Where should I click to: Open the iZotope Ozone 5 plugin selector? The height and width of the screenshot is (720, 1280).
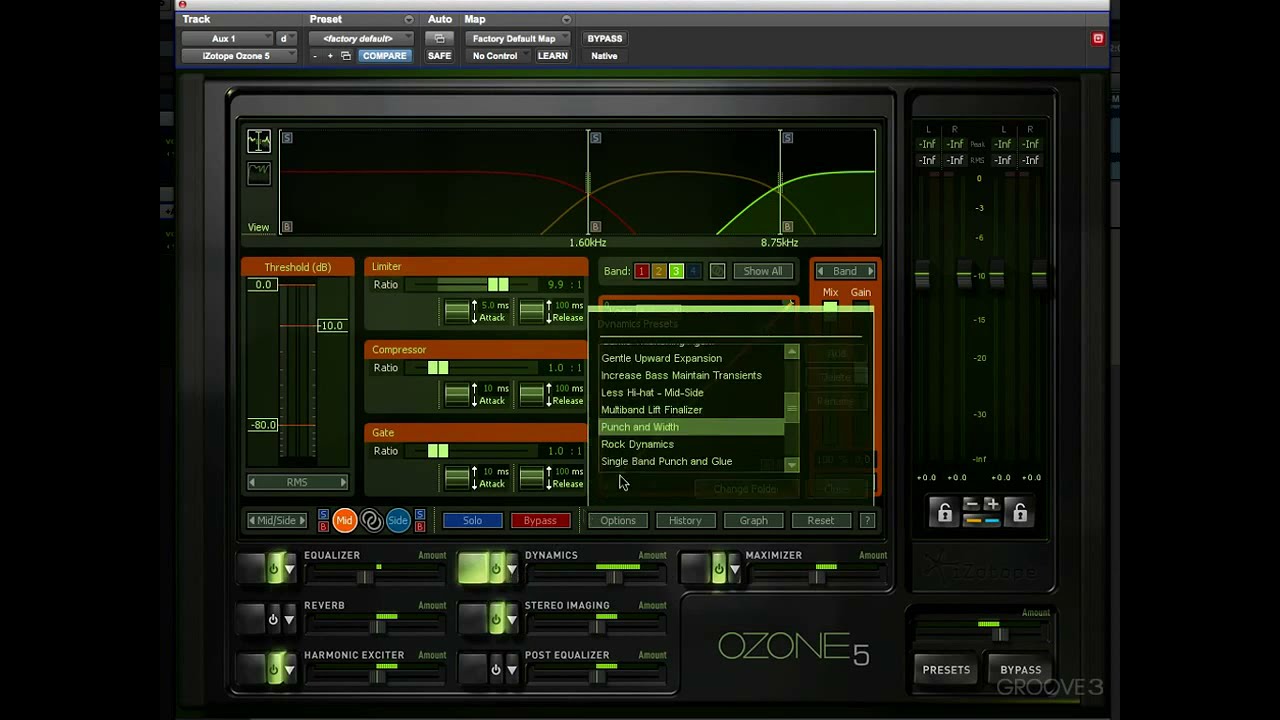238,56
